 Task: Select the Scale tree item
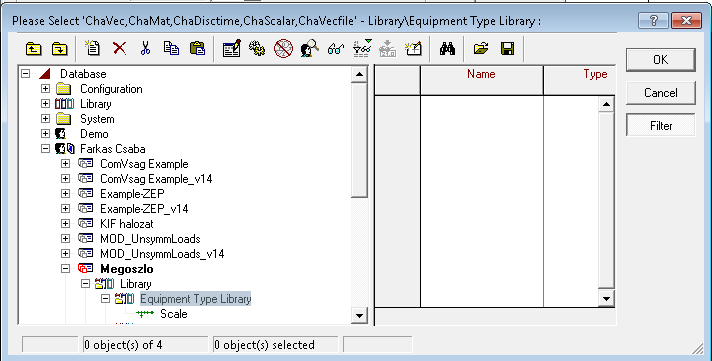click(173, 314)
